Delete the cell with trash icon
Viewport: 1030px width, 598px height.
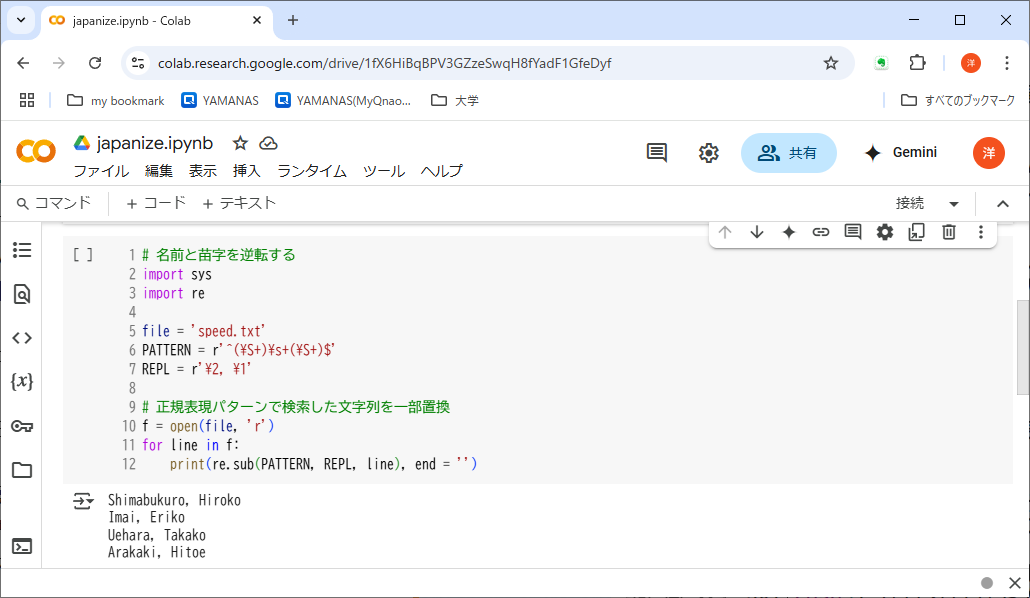click(949, 232)
